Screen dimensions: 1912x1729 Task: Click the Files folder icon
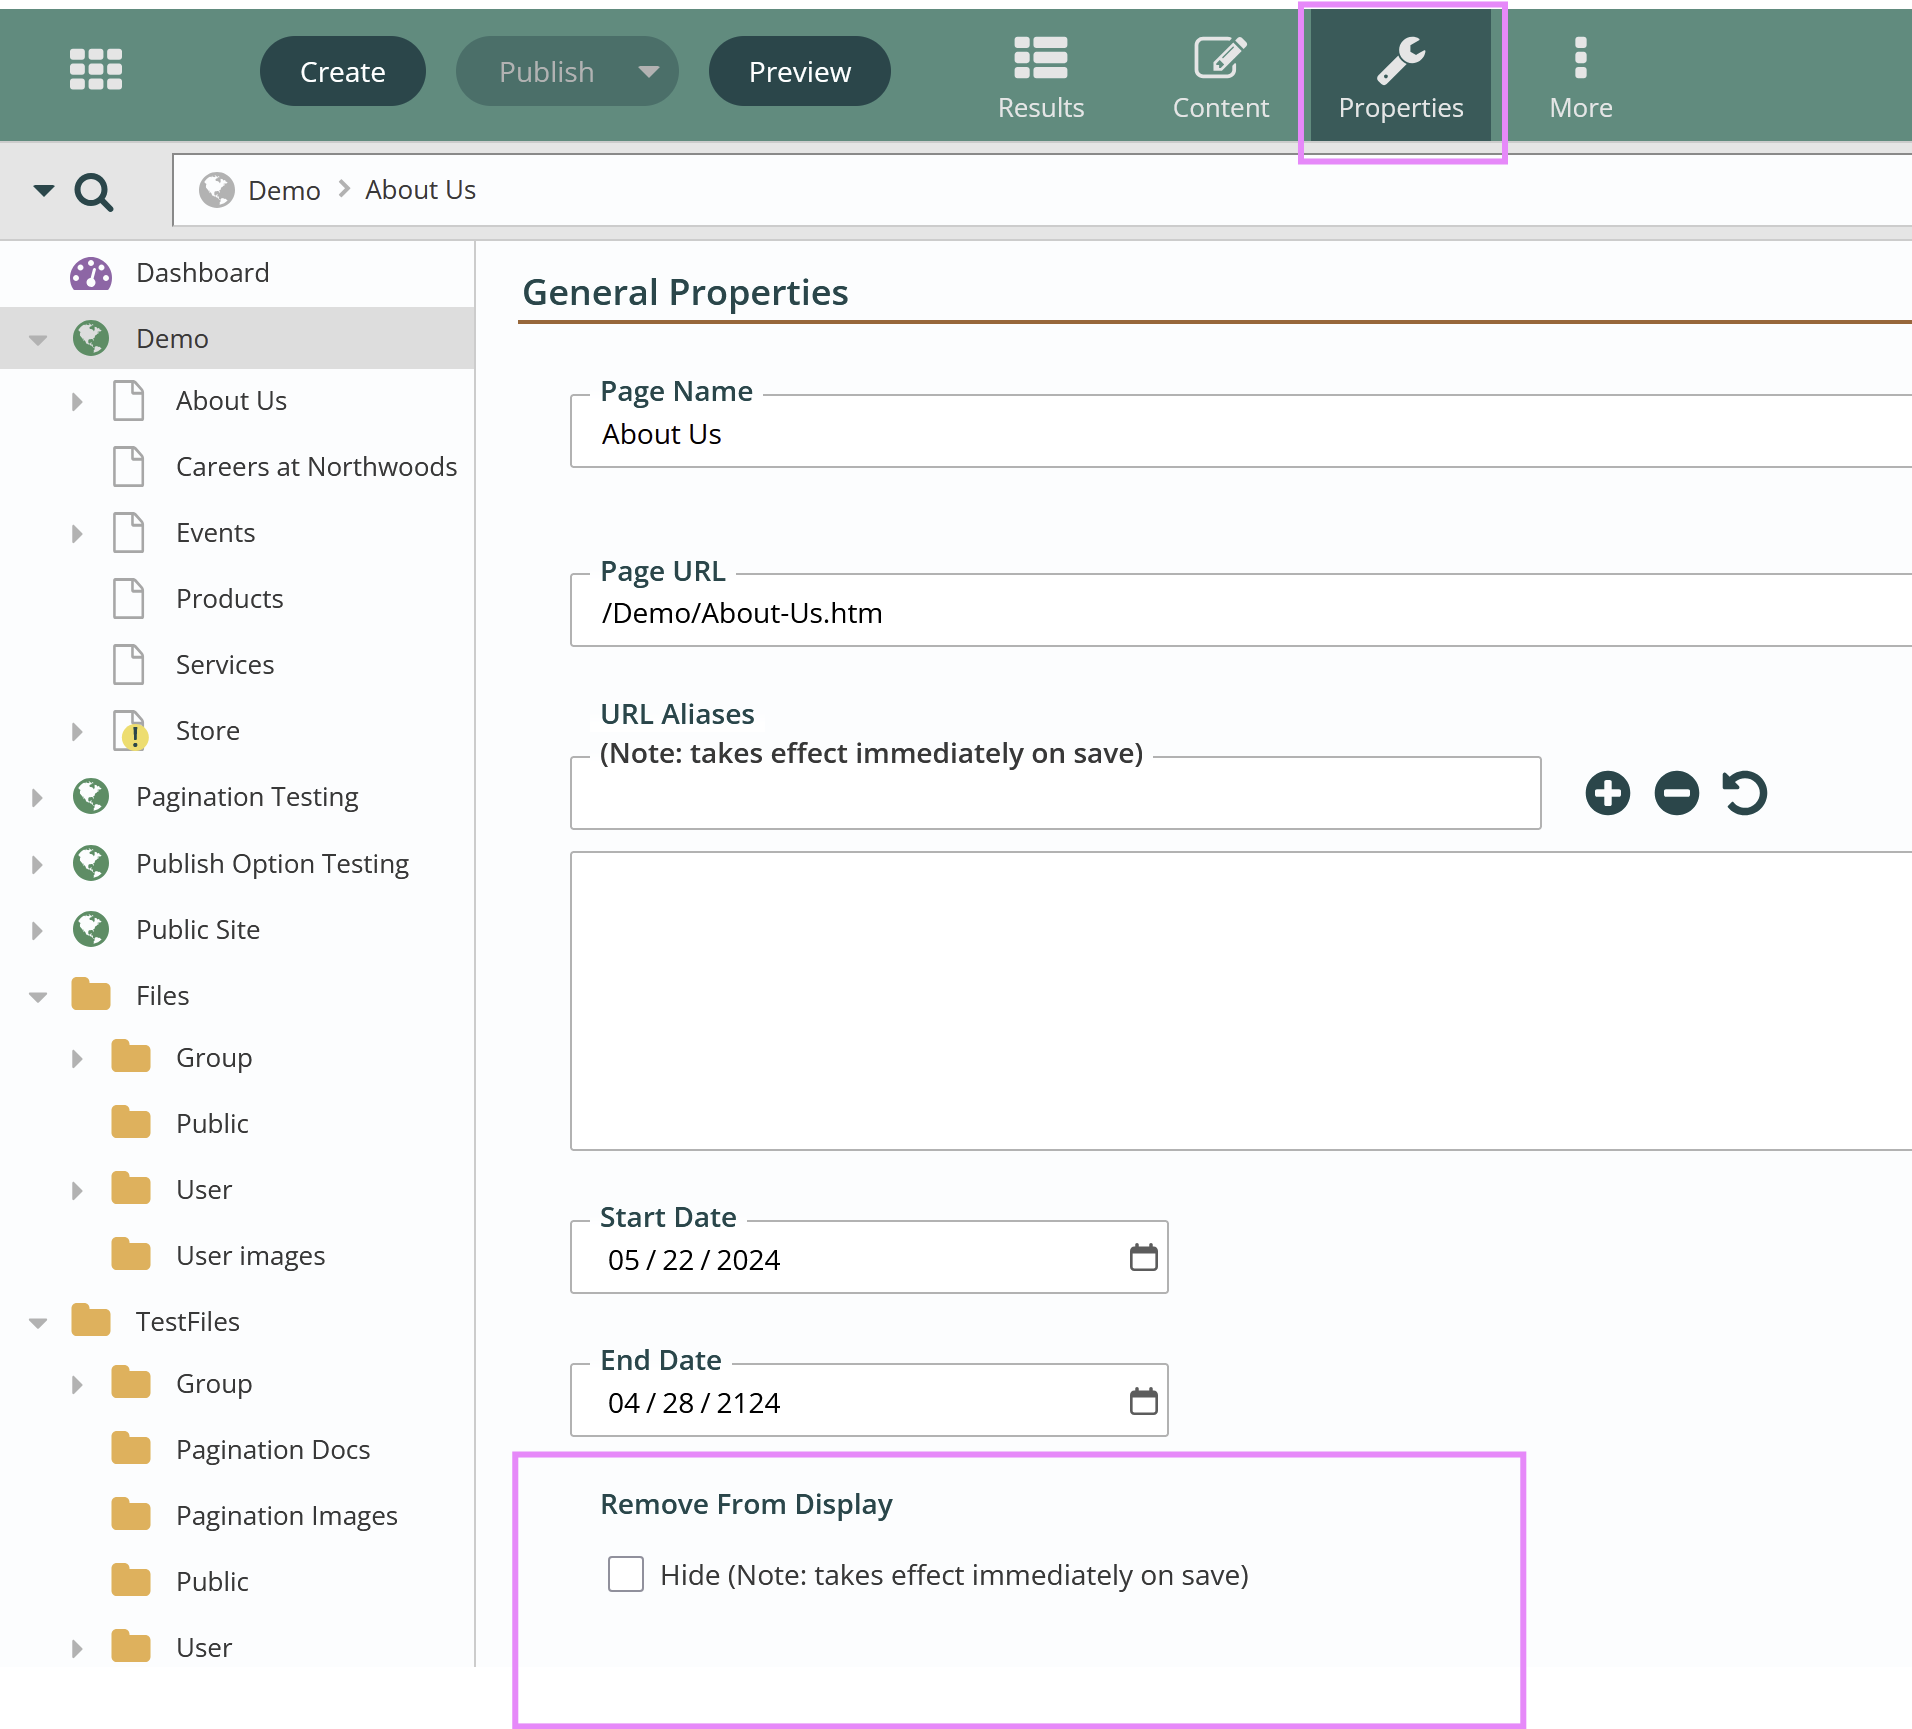click(x=91, y=995)
